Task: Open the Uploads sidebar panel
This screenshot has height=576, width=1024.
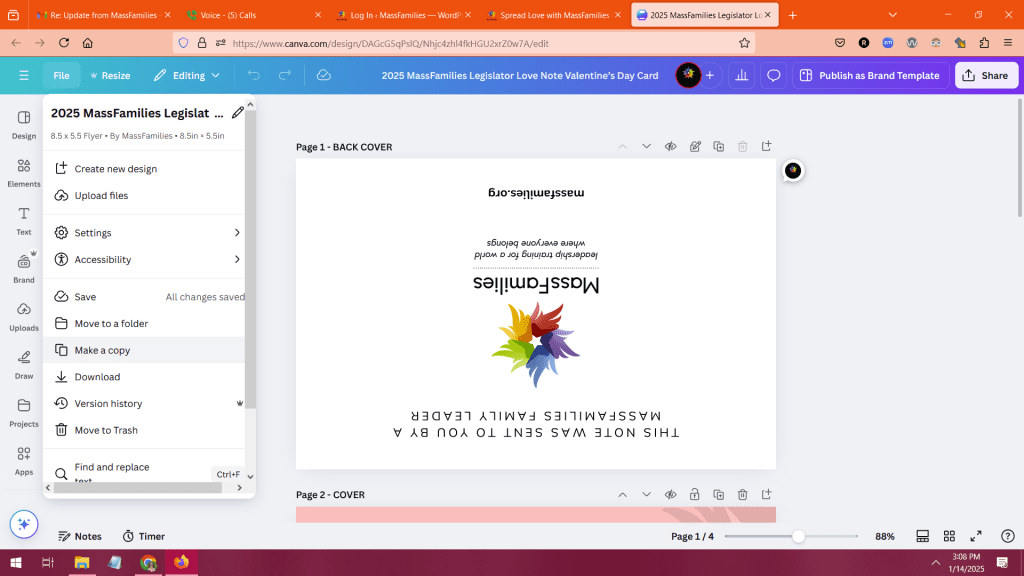Action: click(x=24, y=317)
